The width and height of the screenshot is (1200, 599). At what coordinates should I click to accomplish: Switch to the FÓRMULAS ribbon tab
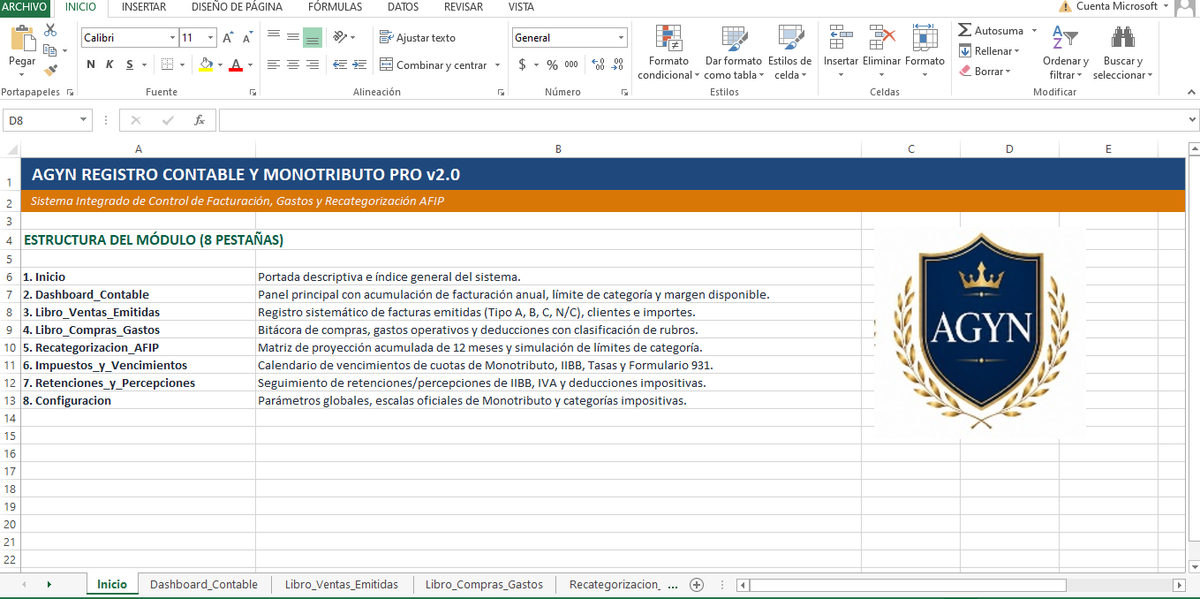(x=335, y=7)
